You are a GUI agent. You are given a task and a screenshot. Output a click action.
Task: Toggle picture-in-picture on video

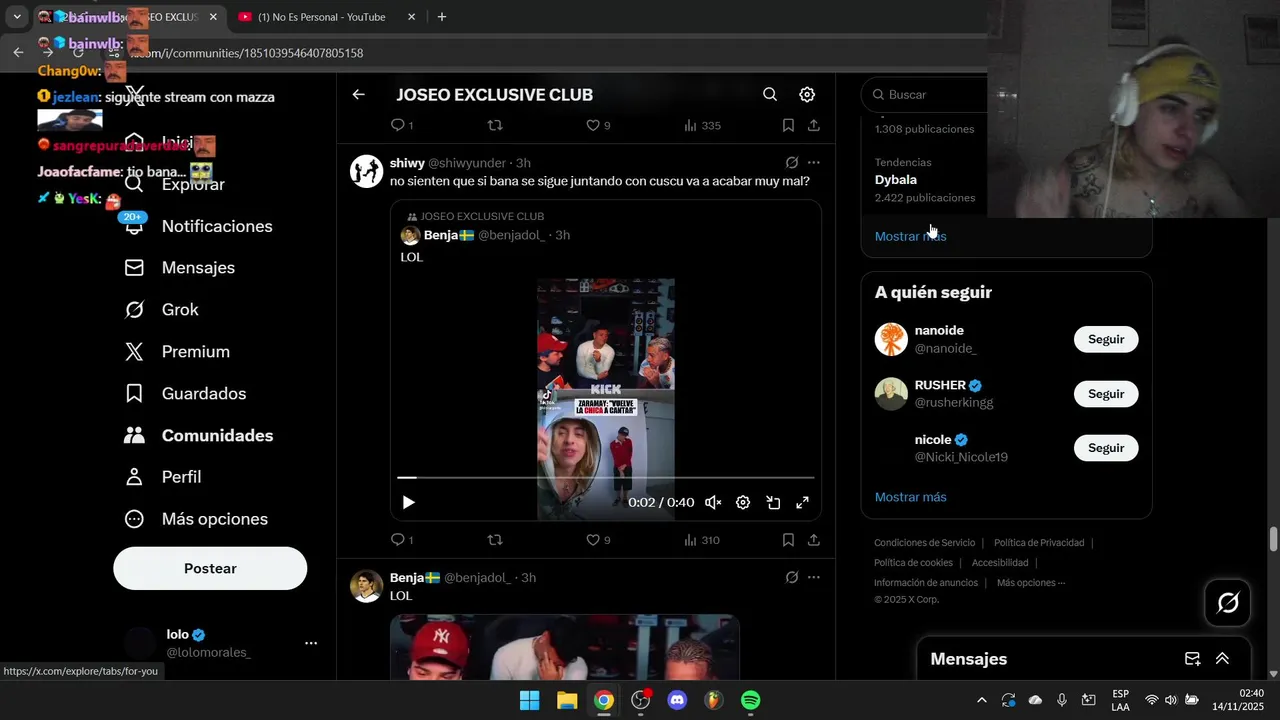[x=773, y=502]
